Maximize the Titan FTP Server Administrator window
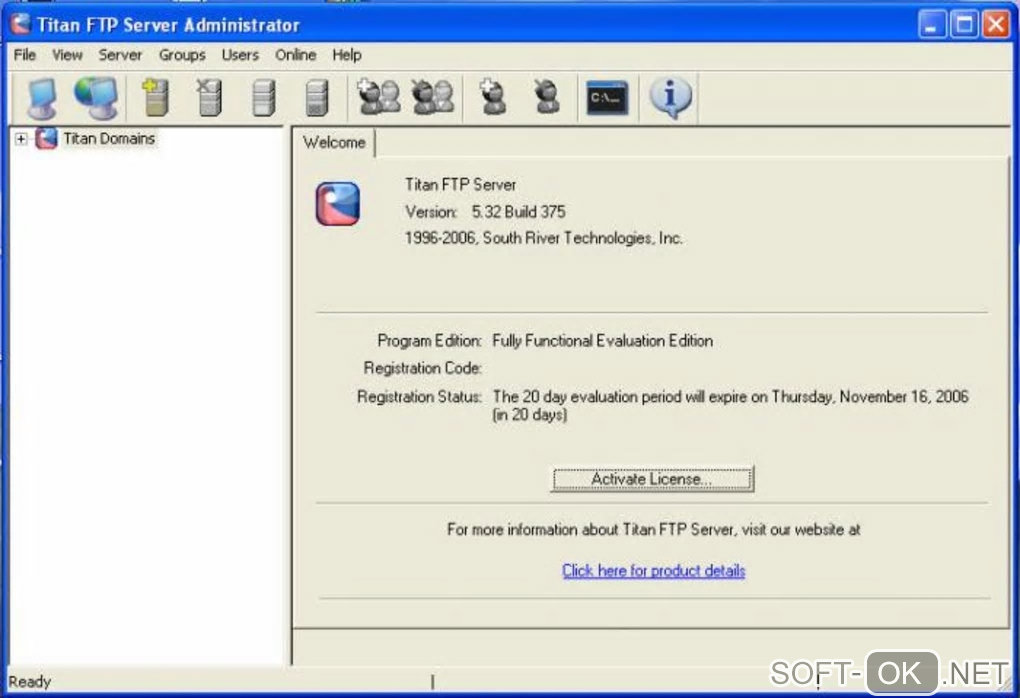The width and height of the screenshot is (1020, 698). click(x=963, y=25)
